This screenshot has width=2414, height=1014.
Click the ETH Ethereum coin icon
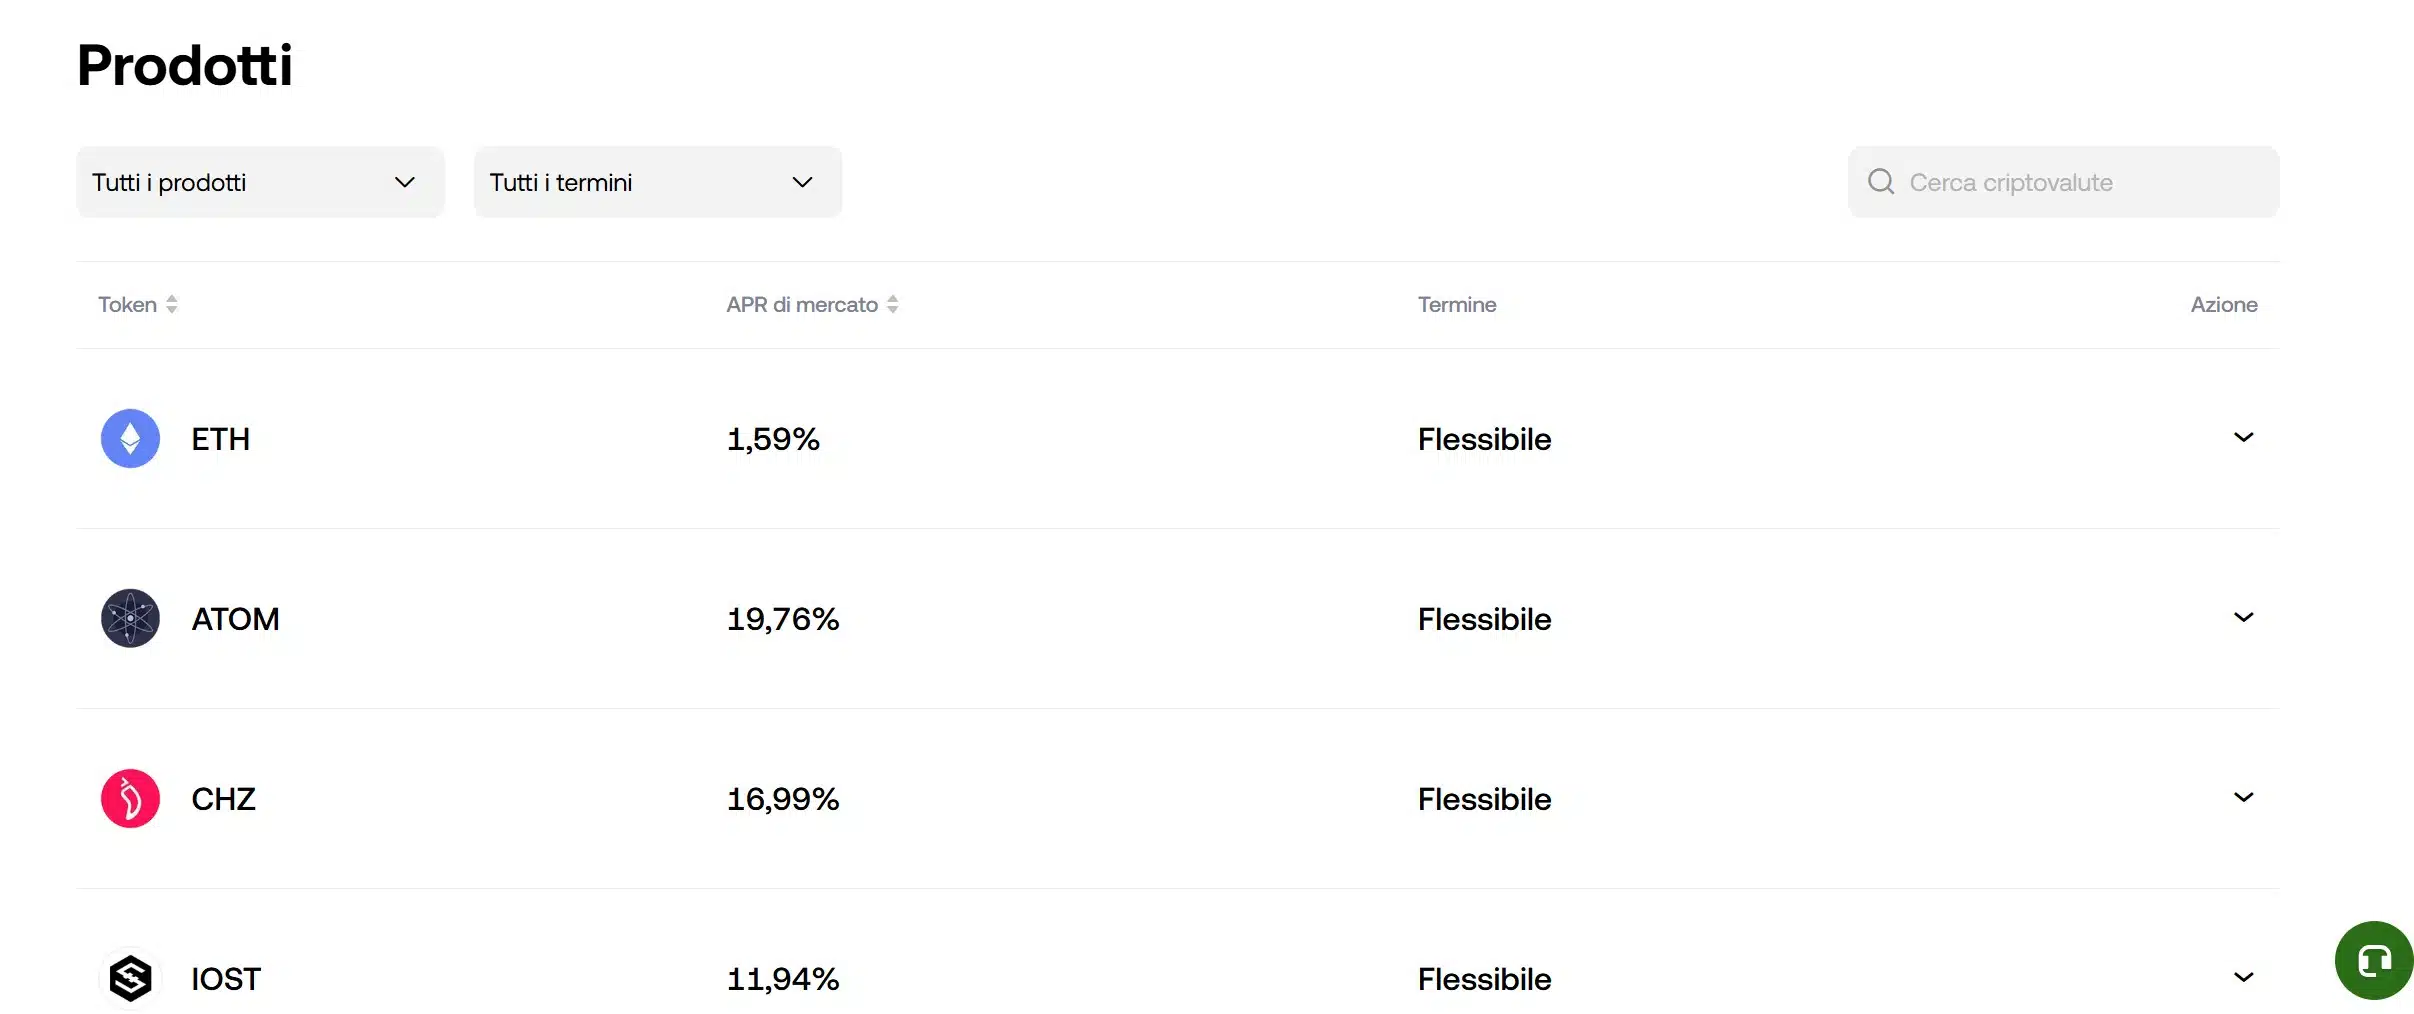130,438
